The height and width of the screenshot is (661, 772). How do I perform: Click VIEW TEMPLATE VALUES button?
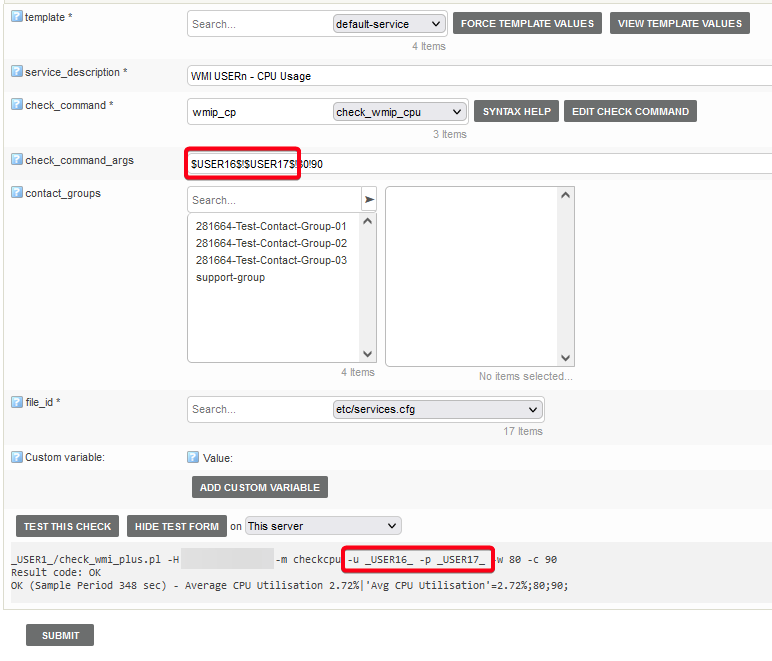pos(679,23)
